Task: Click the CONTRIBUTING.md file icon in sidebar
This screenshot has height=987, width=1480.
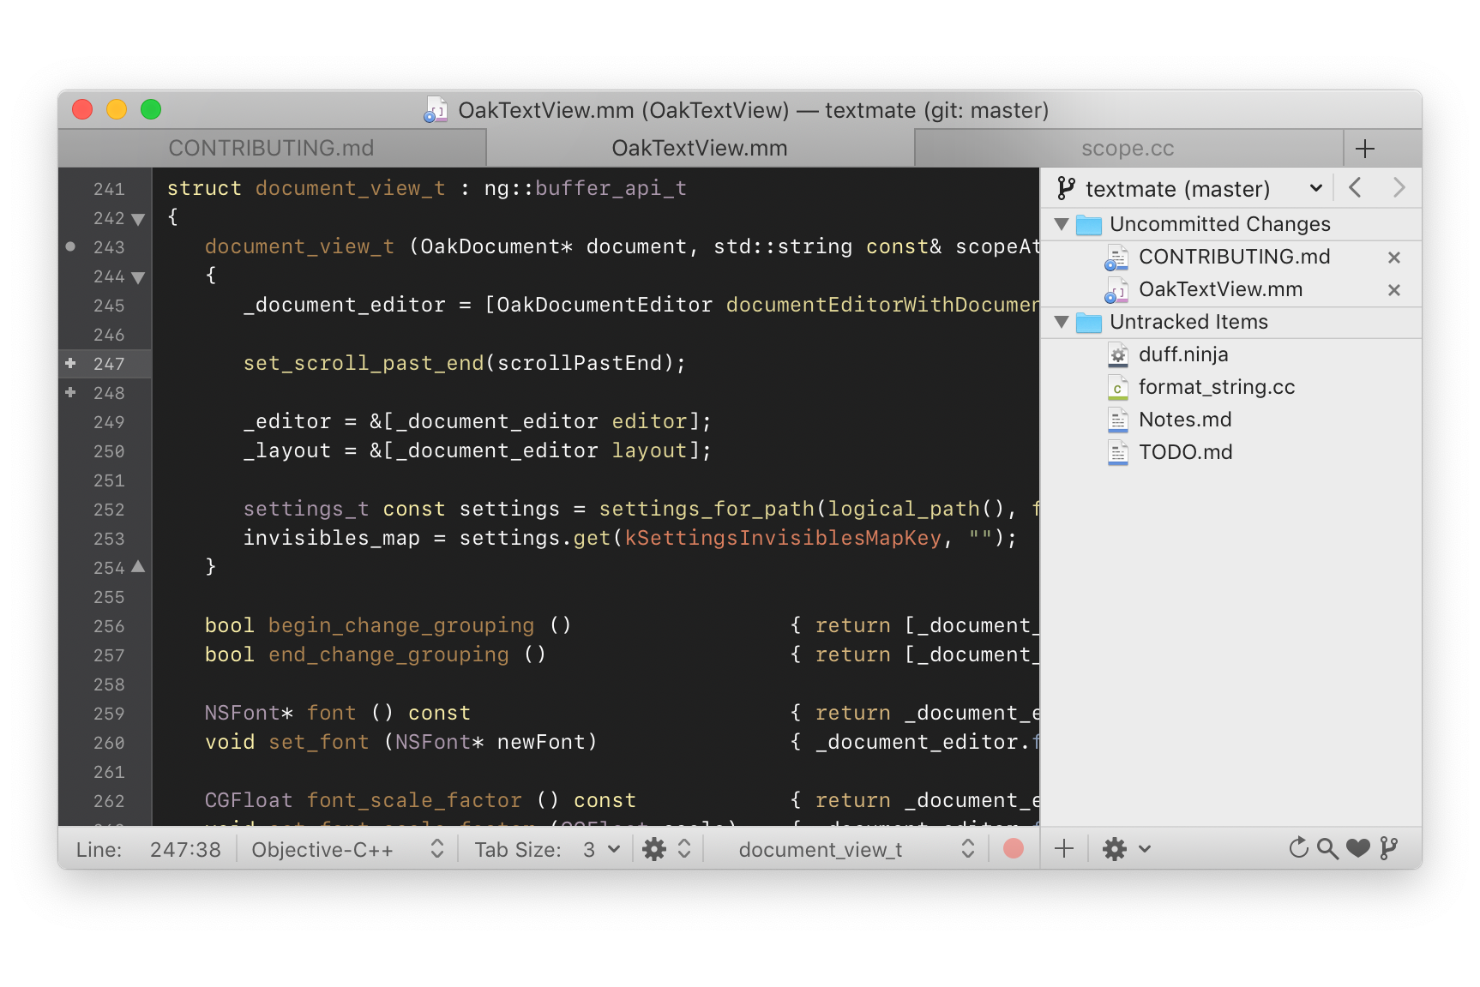Action: 1117,258
